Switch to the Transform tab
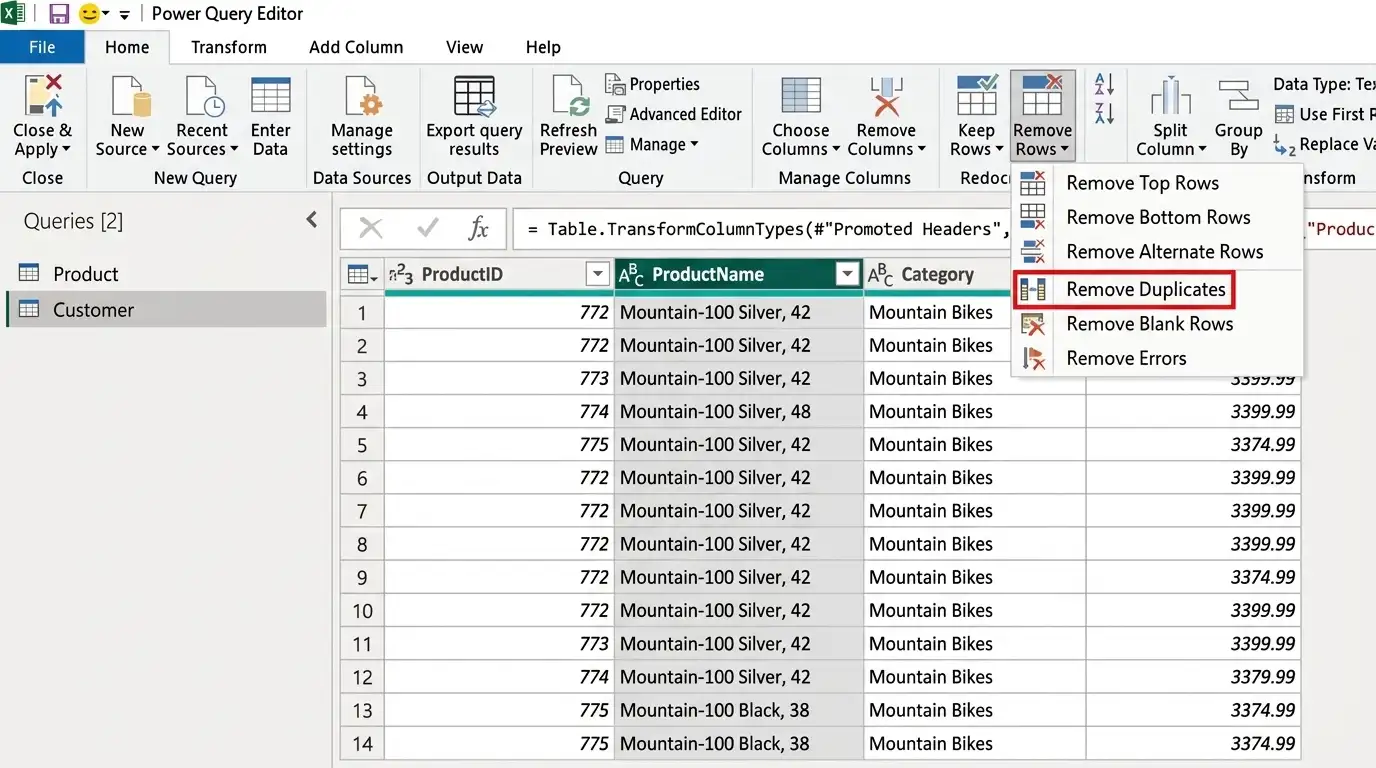The width and height of the screenshot is (1376, 768). [x=229, y=47]
